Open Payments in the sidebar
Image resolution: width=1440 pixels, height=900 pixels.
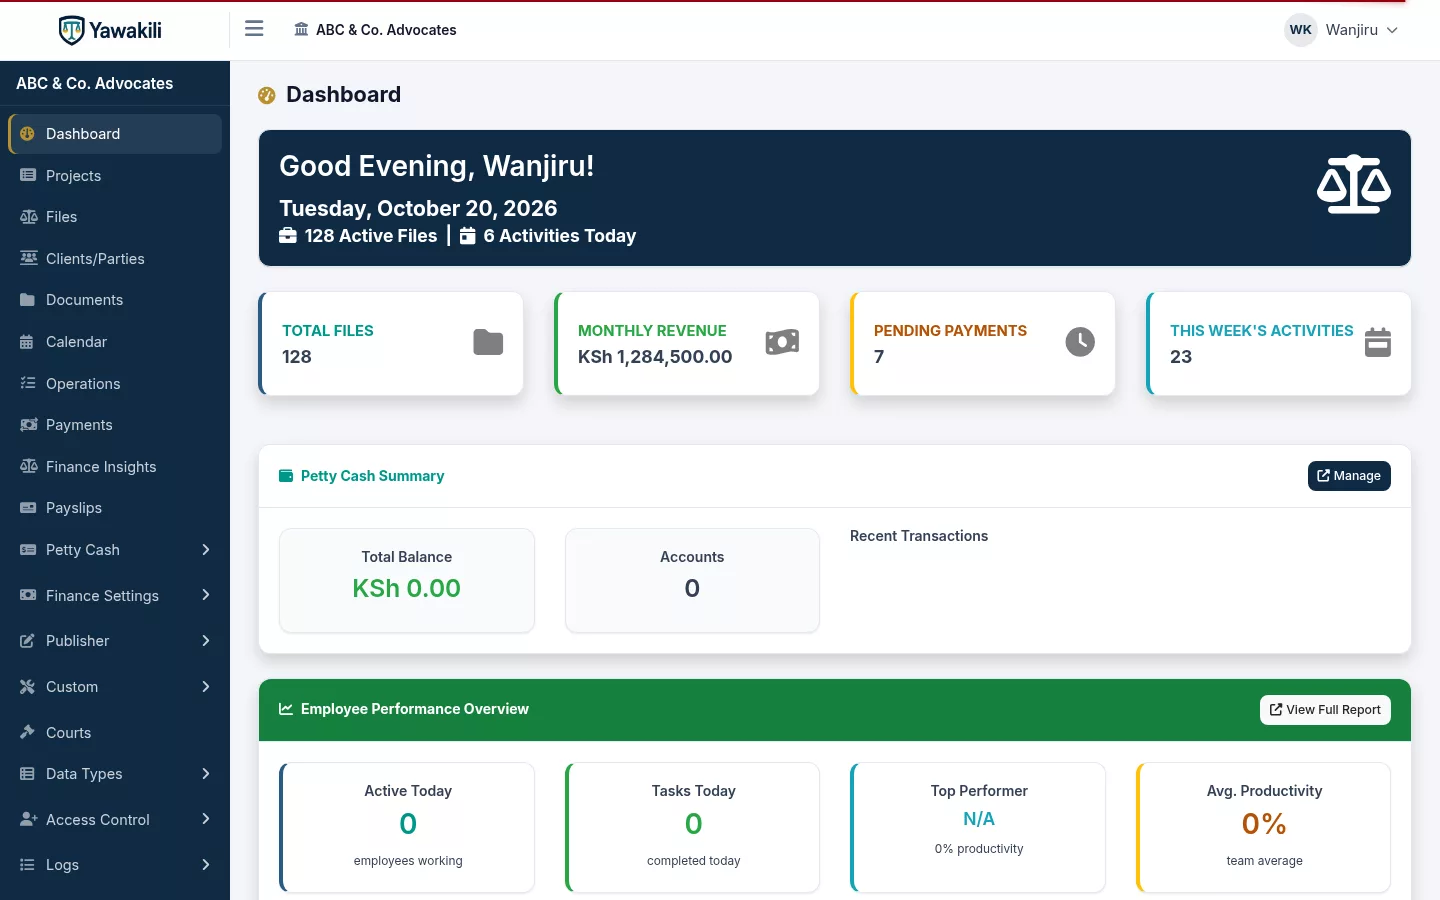[x=115, y=425]
